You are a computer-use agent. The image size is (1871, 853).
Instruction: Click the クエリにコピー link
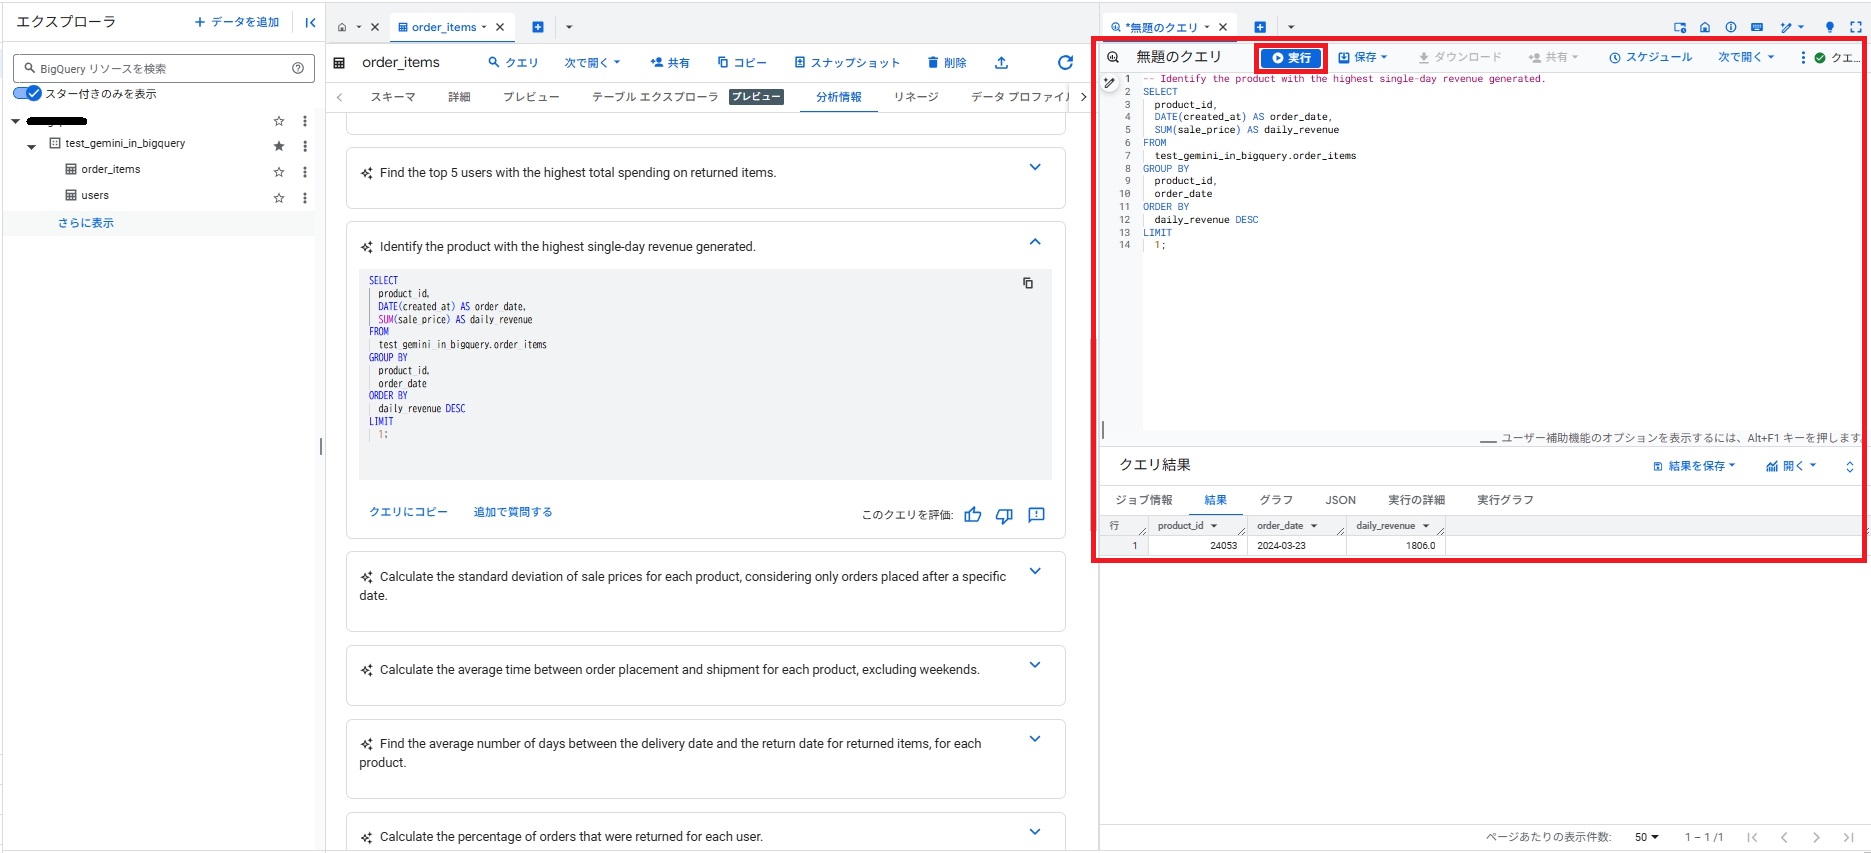click(x=408, y=512)
